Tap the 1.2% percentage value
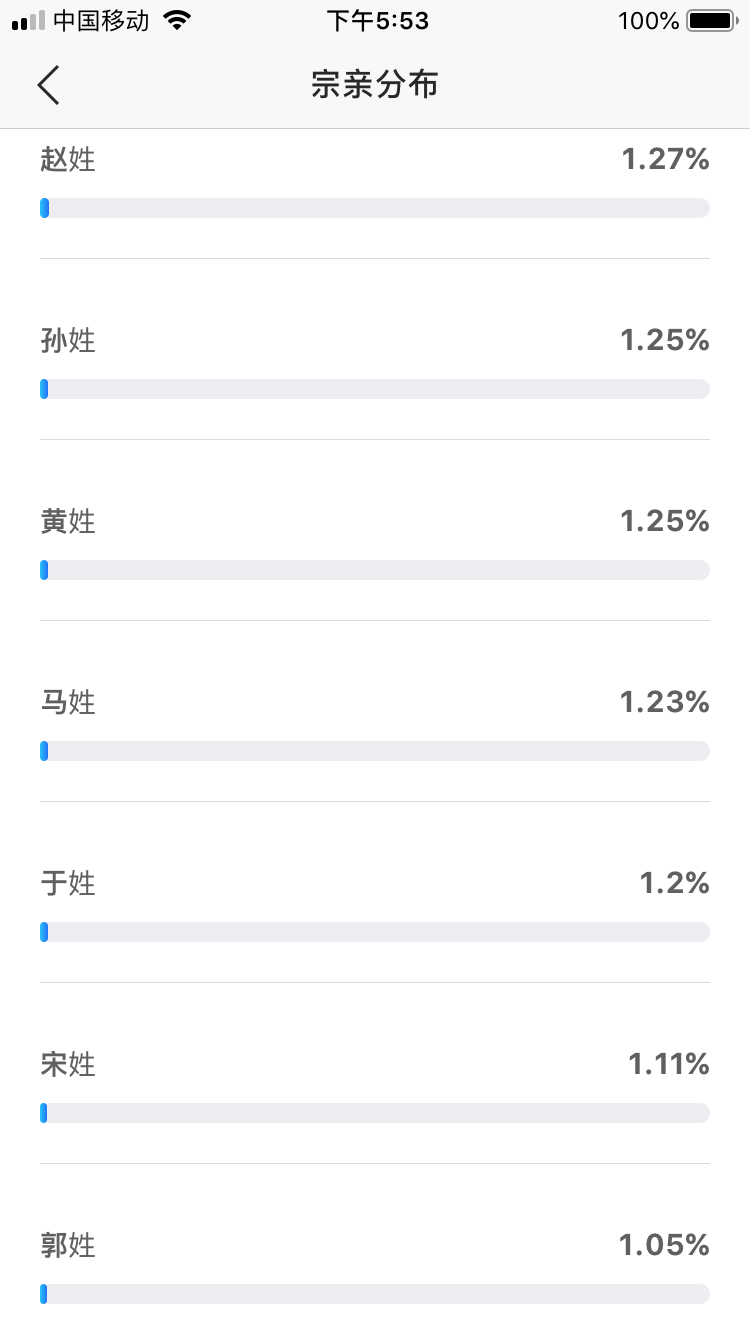Screen dimensions: 750x1334 coord(674,883)
